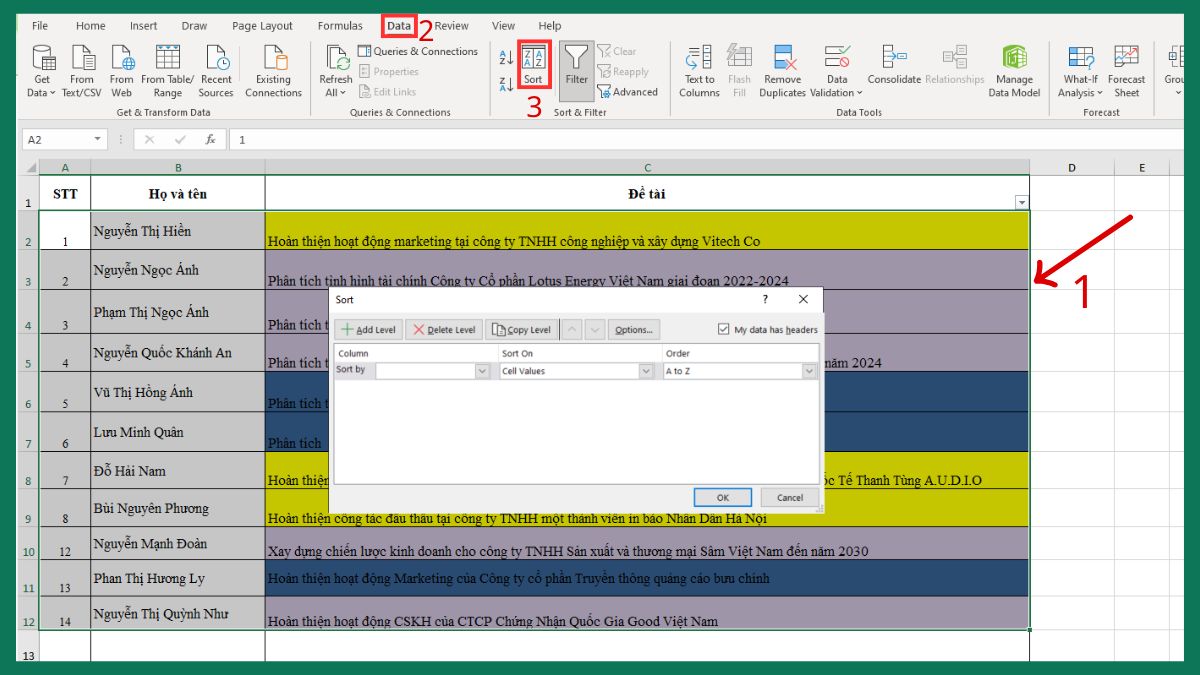This screenshot has width=1200, height=675.
Task: Click OK to apply the sort
Action: point(723,497)
